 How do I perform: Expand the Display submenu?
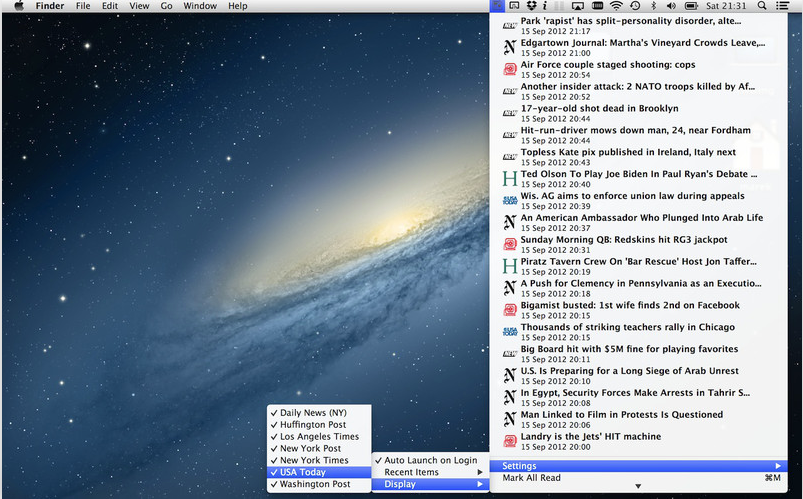pos(430,484)
